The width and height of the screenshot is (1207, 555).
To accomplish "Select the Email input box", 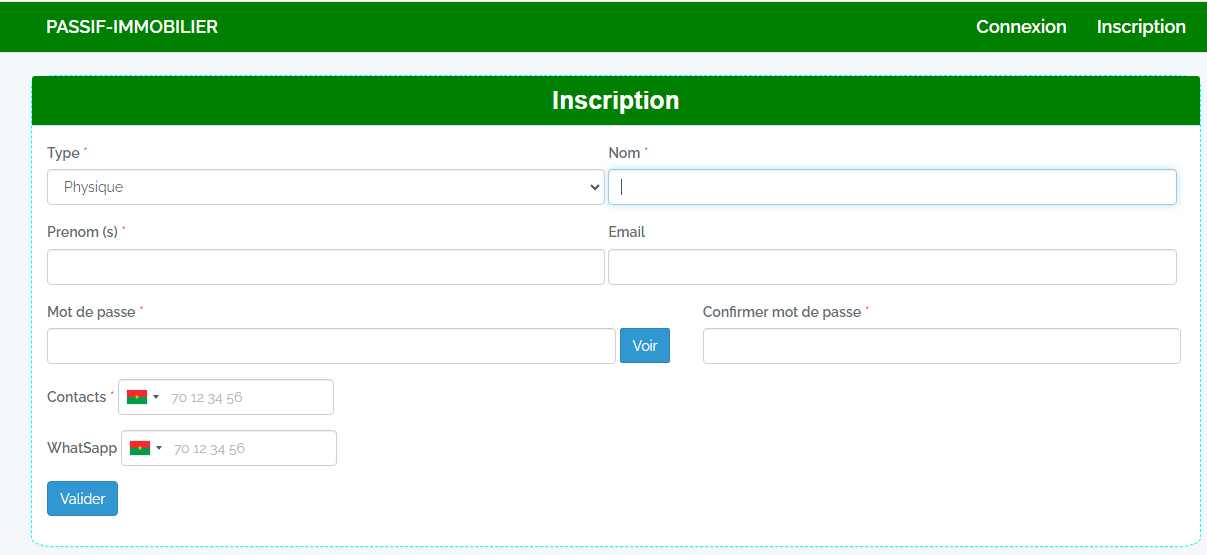I will tap(892, 267).
